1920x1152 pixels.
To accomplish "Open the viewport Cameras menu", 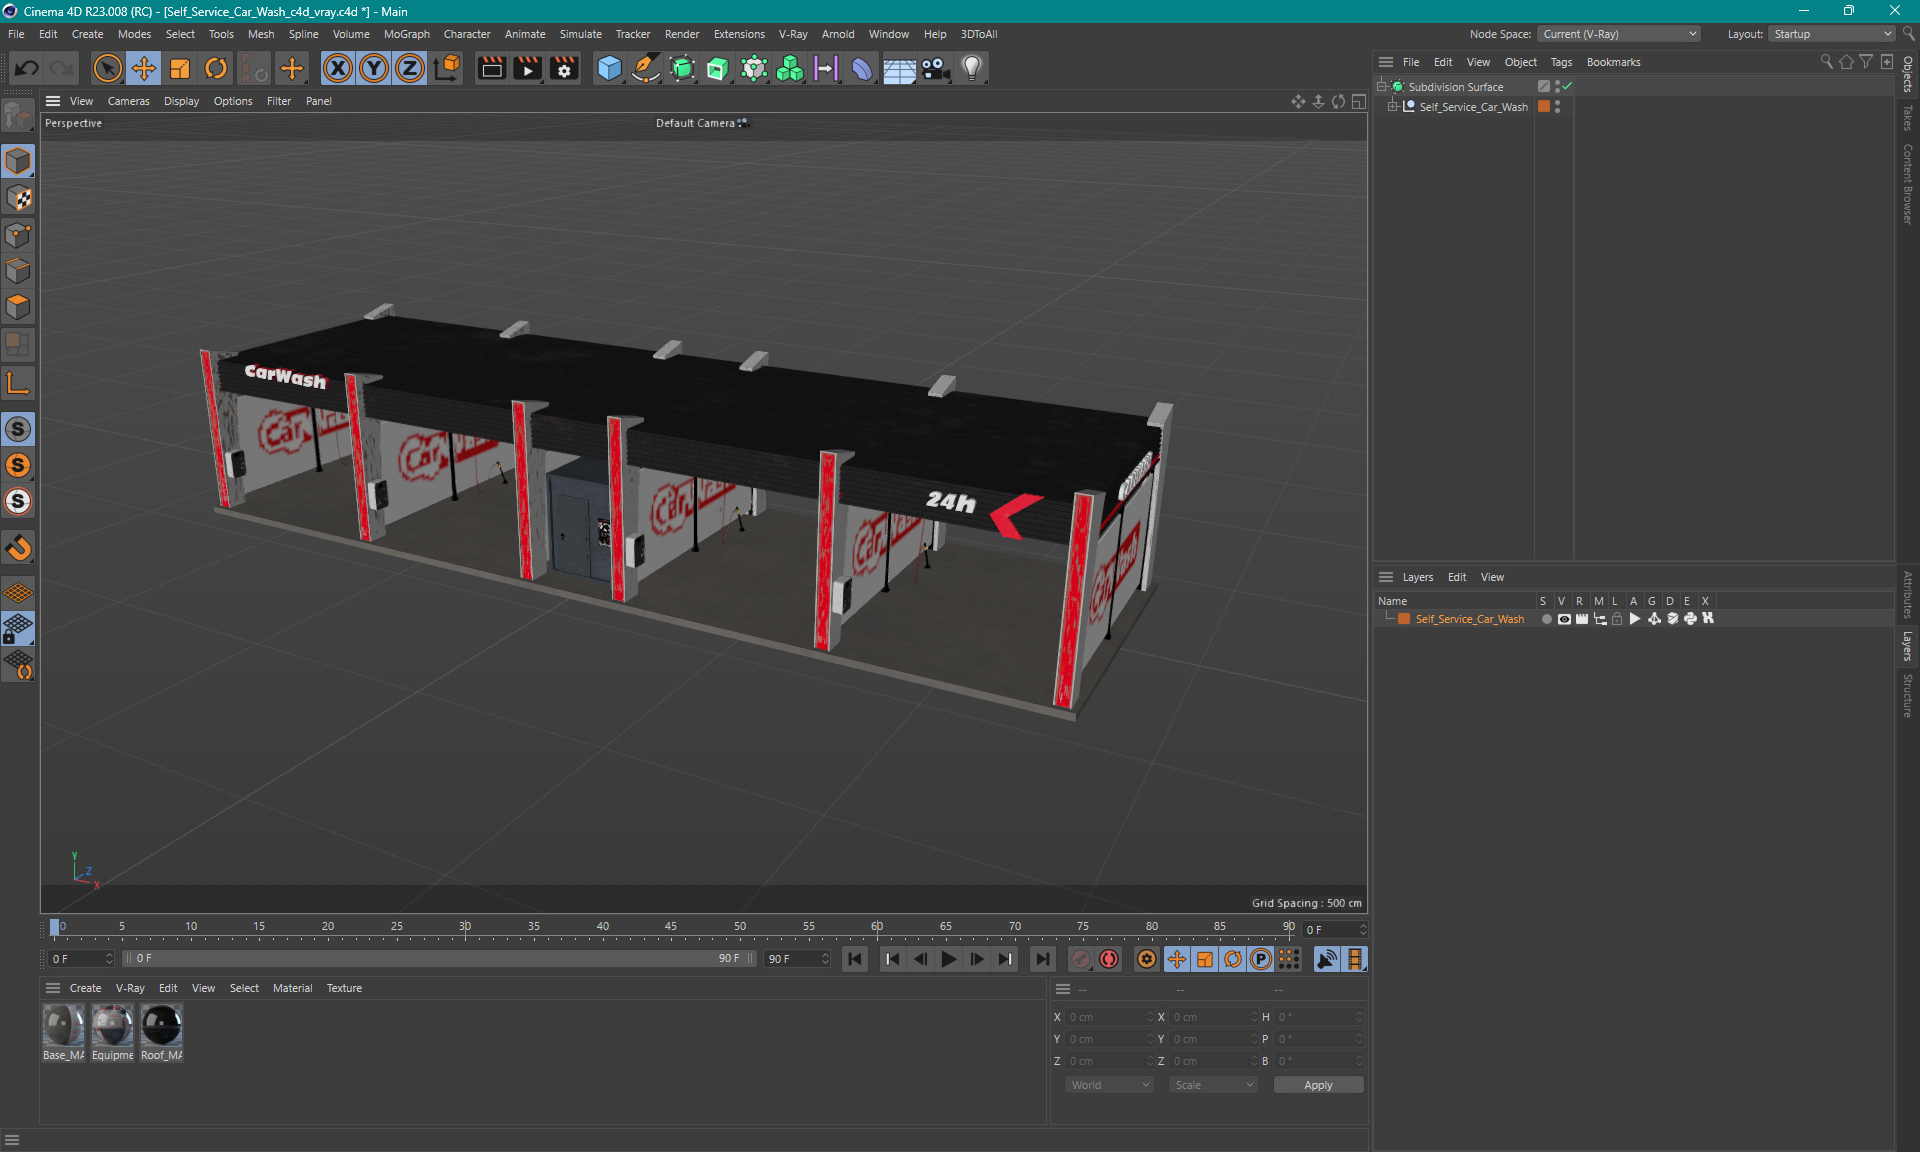I will click(x=128, y=101).
